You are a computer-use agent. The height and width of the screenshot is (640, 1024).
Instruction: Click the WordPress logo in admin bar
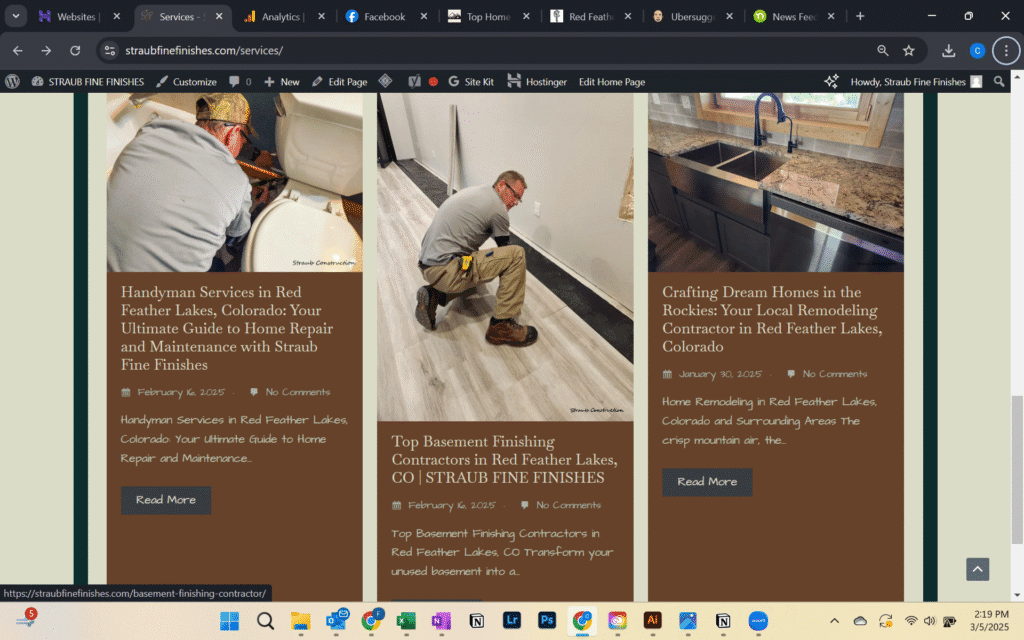point(12,82)
